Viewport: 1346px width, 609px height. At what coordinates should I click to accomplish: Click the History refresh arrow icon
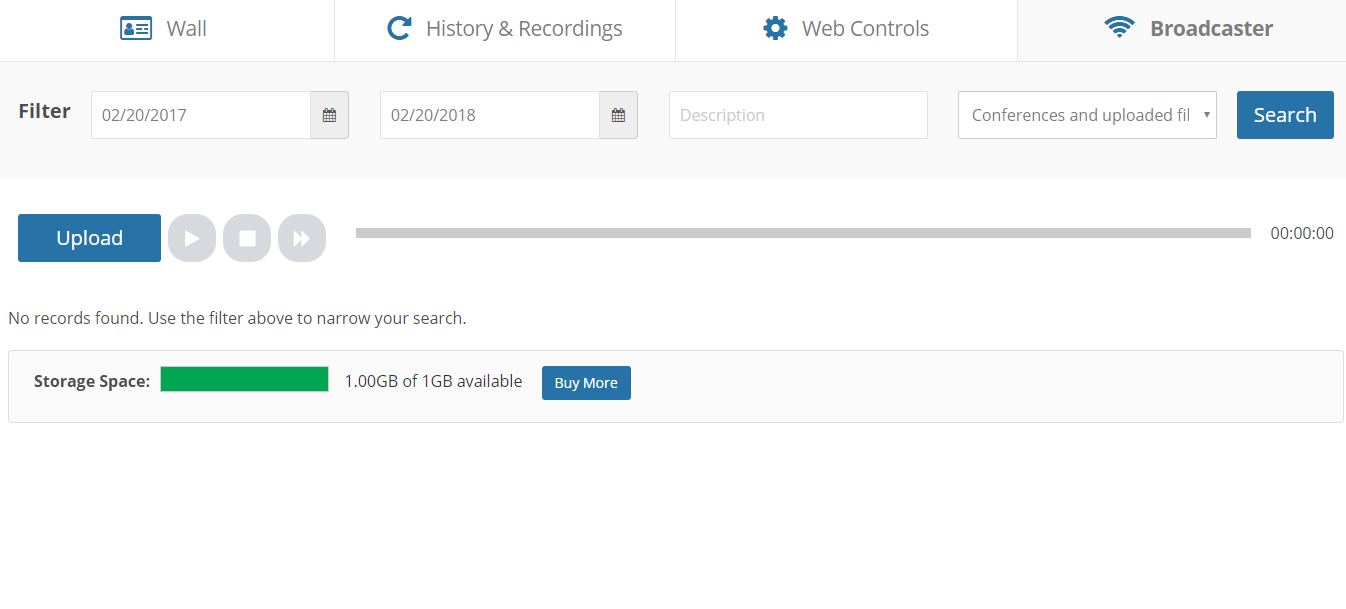tap(399, 28)
